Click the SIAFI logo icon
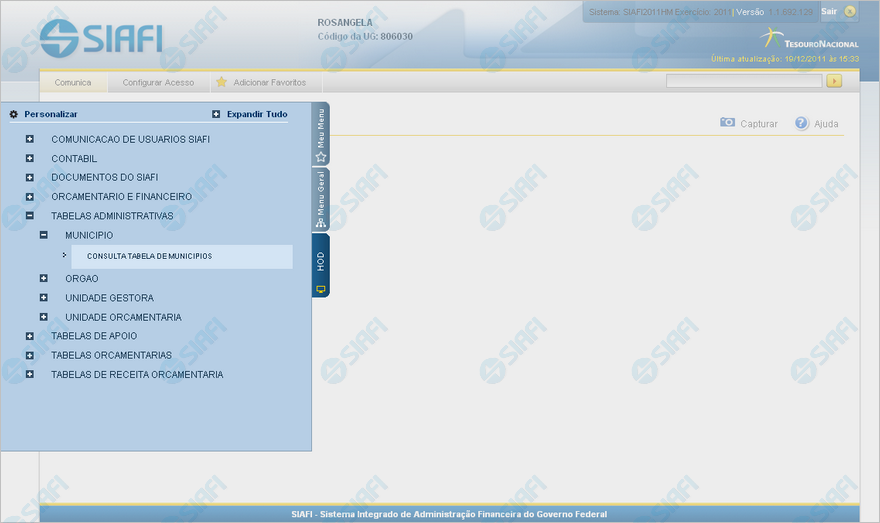 (59, 39)
